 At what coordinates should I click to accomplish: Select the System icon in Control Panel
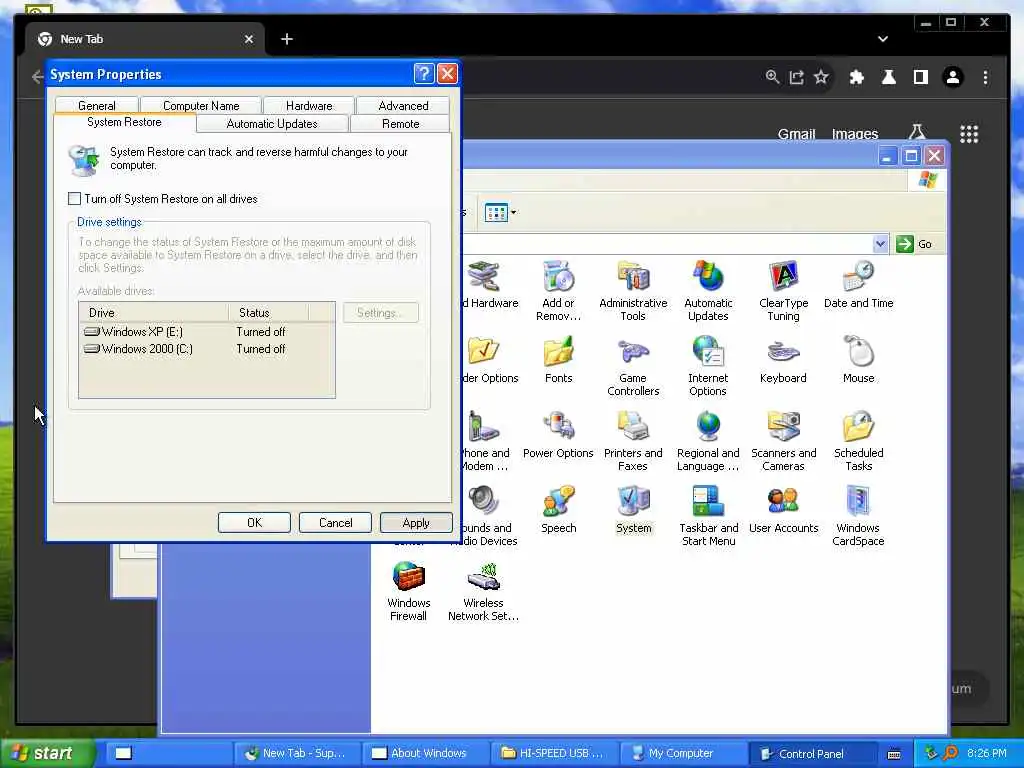[633, 510]
